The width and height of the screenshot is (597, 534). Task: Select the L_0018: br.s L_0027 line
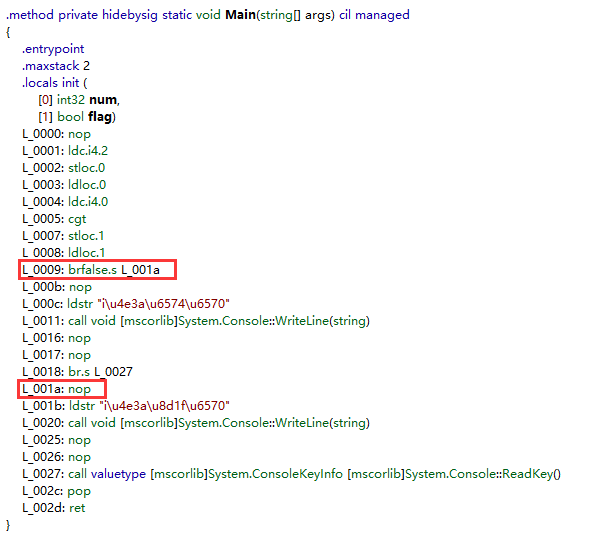tap(77, 372)
